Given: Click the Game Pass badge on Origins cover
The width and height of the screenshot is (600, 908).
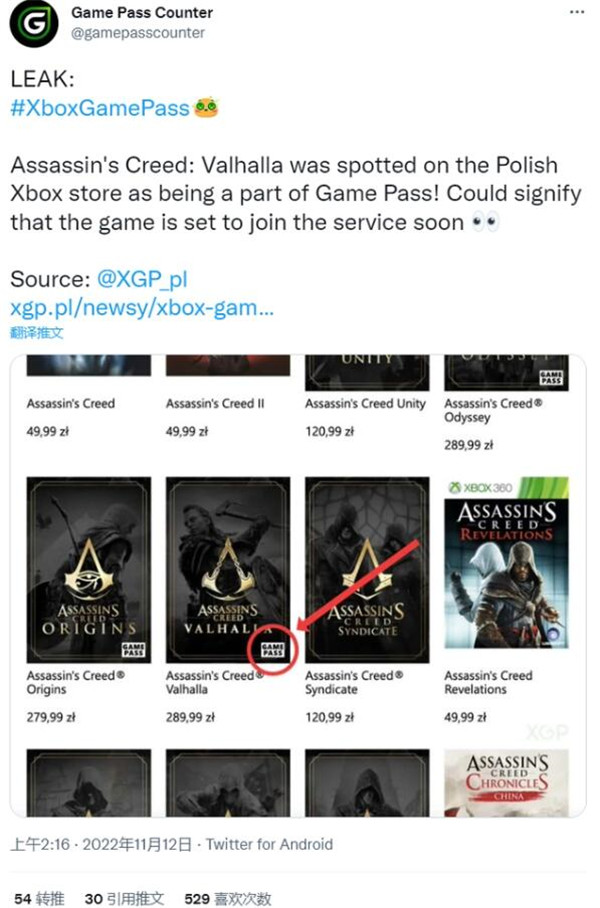Looking at the screenshot, I should [x=133, y=649].
